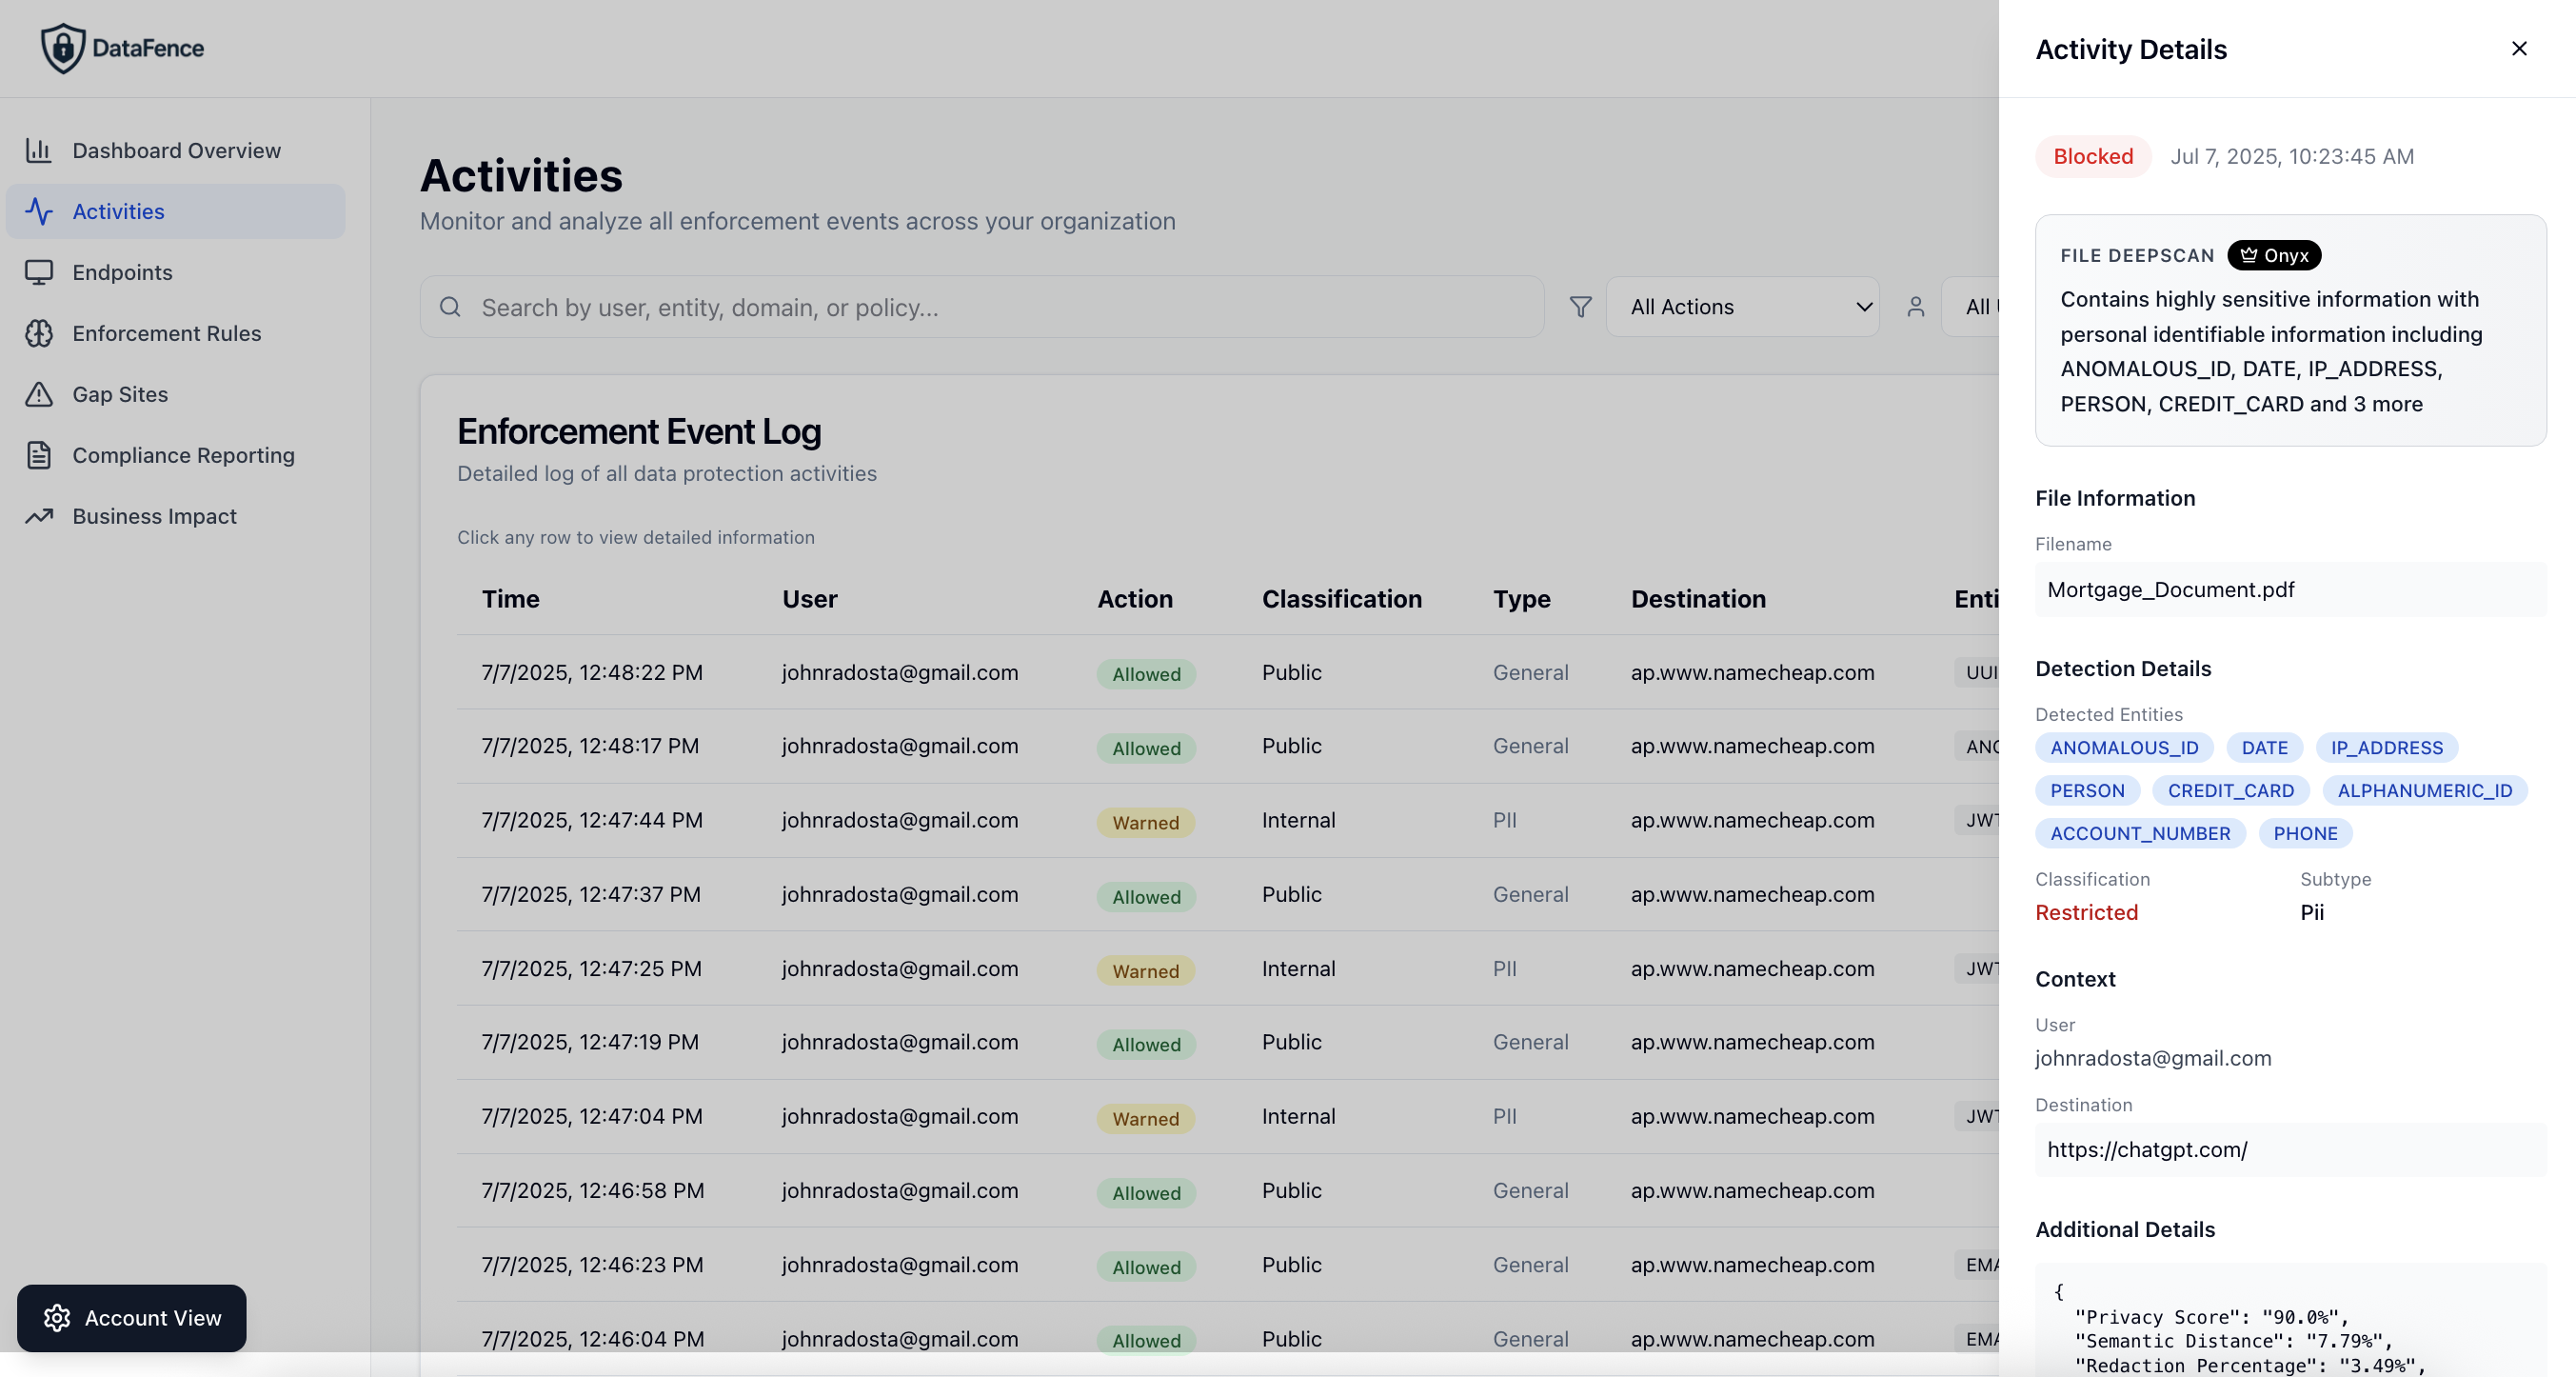Click the Account View button
2576x1377 pixels.
coord(132,1318)
